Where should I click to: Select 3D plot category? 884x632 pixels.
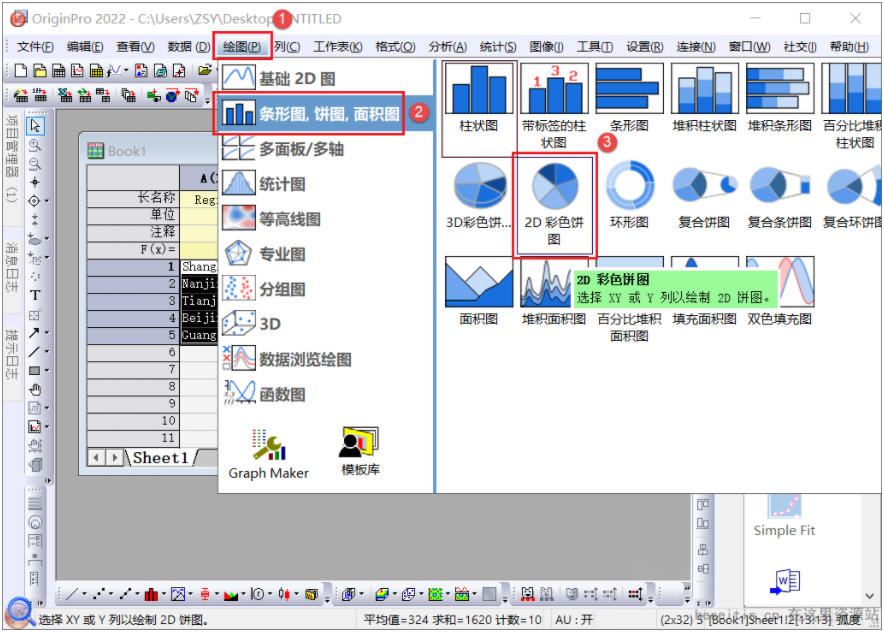251,324
